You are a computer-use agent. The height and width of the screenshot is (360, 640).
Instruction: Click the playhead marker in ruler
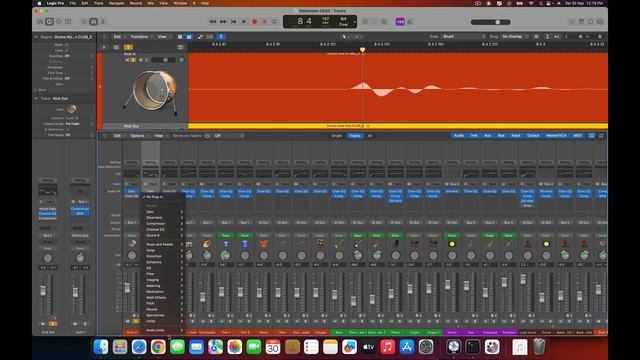362,50
